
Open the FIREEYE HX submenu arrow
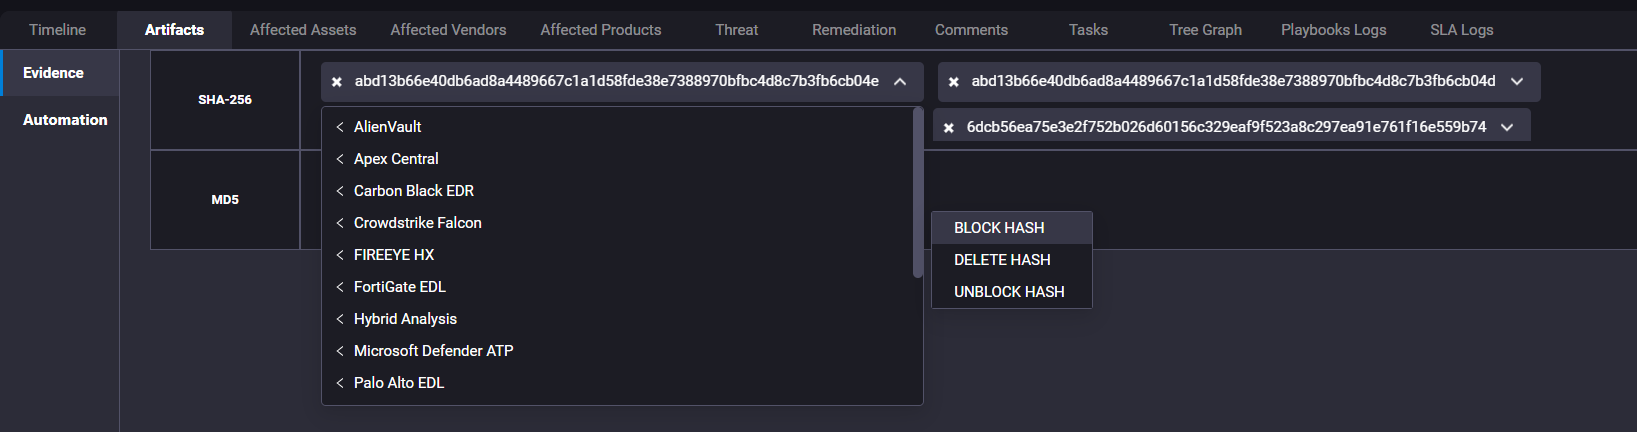pos(340,255)
